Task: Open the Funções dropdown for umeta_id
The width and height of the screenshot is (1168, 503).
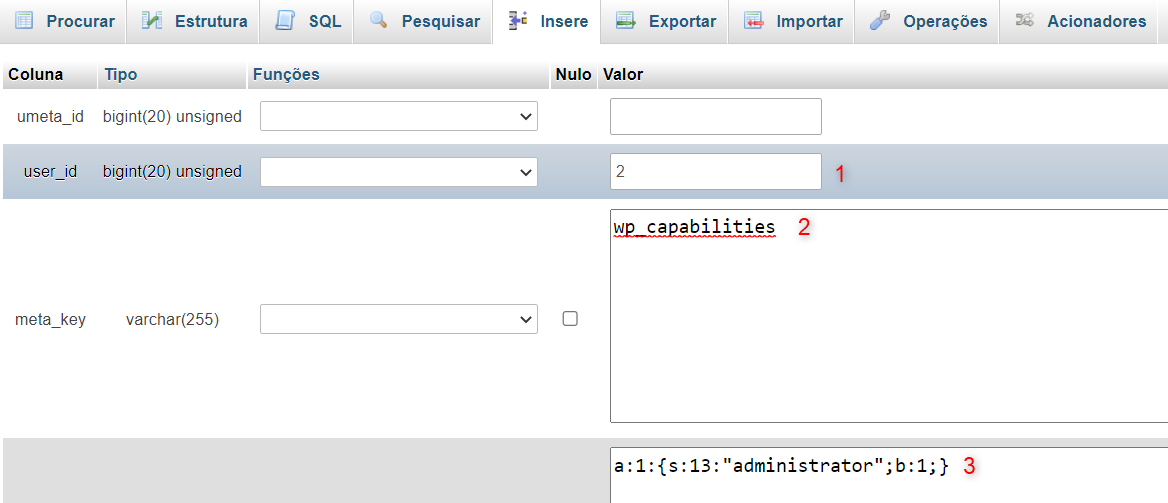Action: pos(399,117)
